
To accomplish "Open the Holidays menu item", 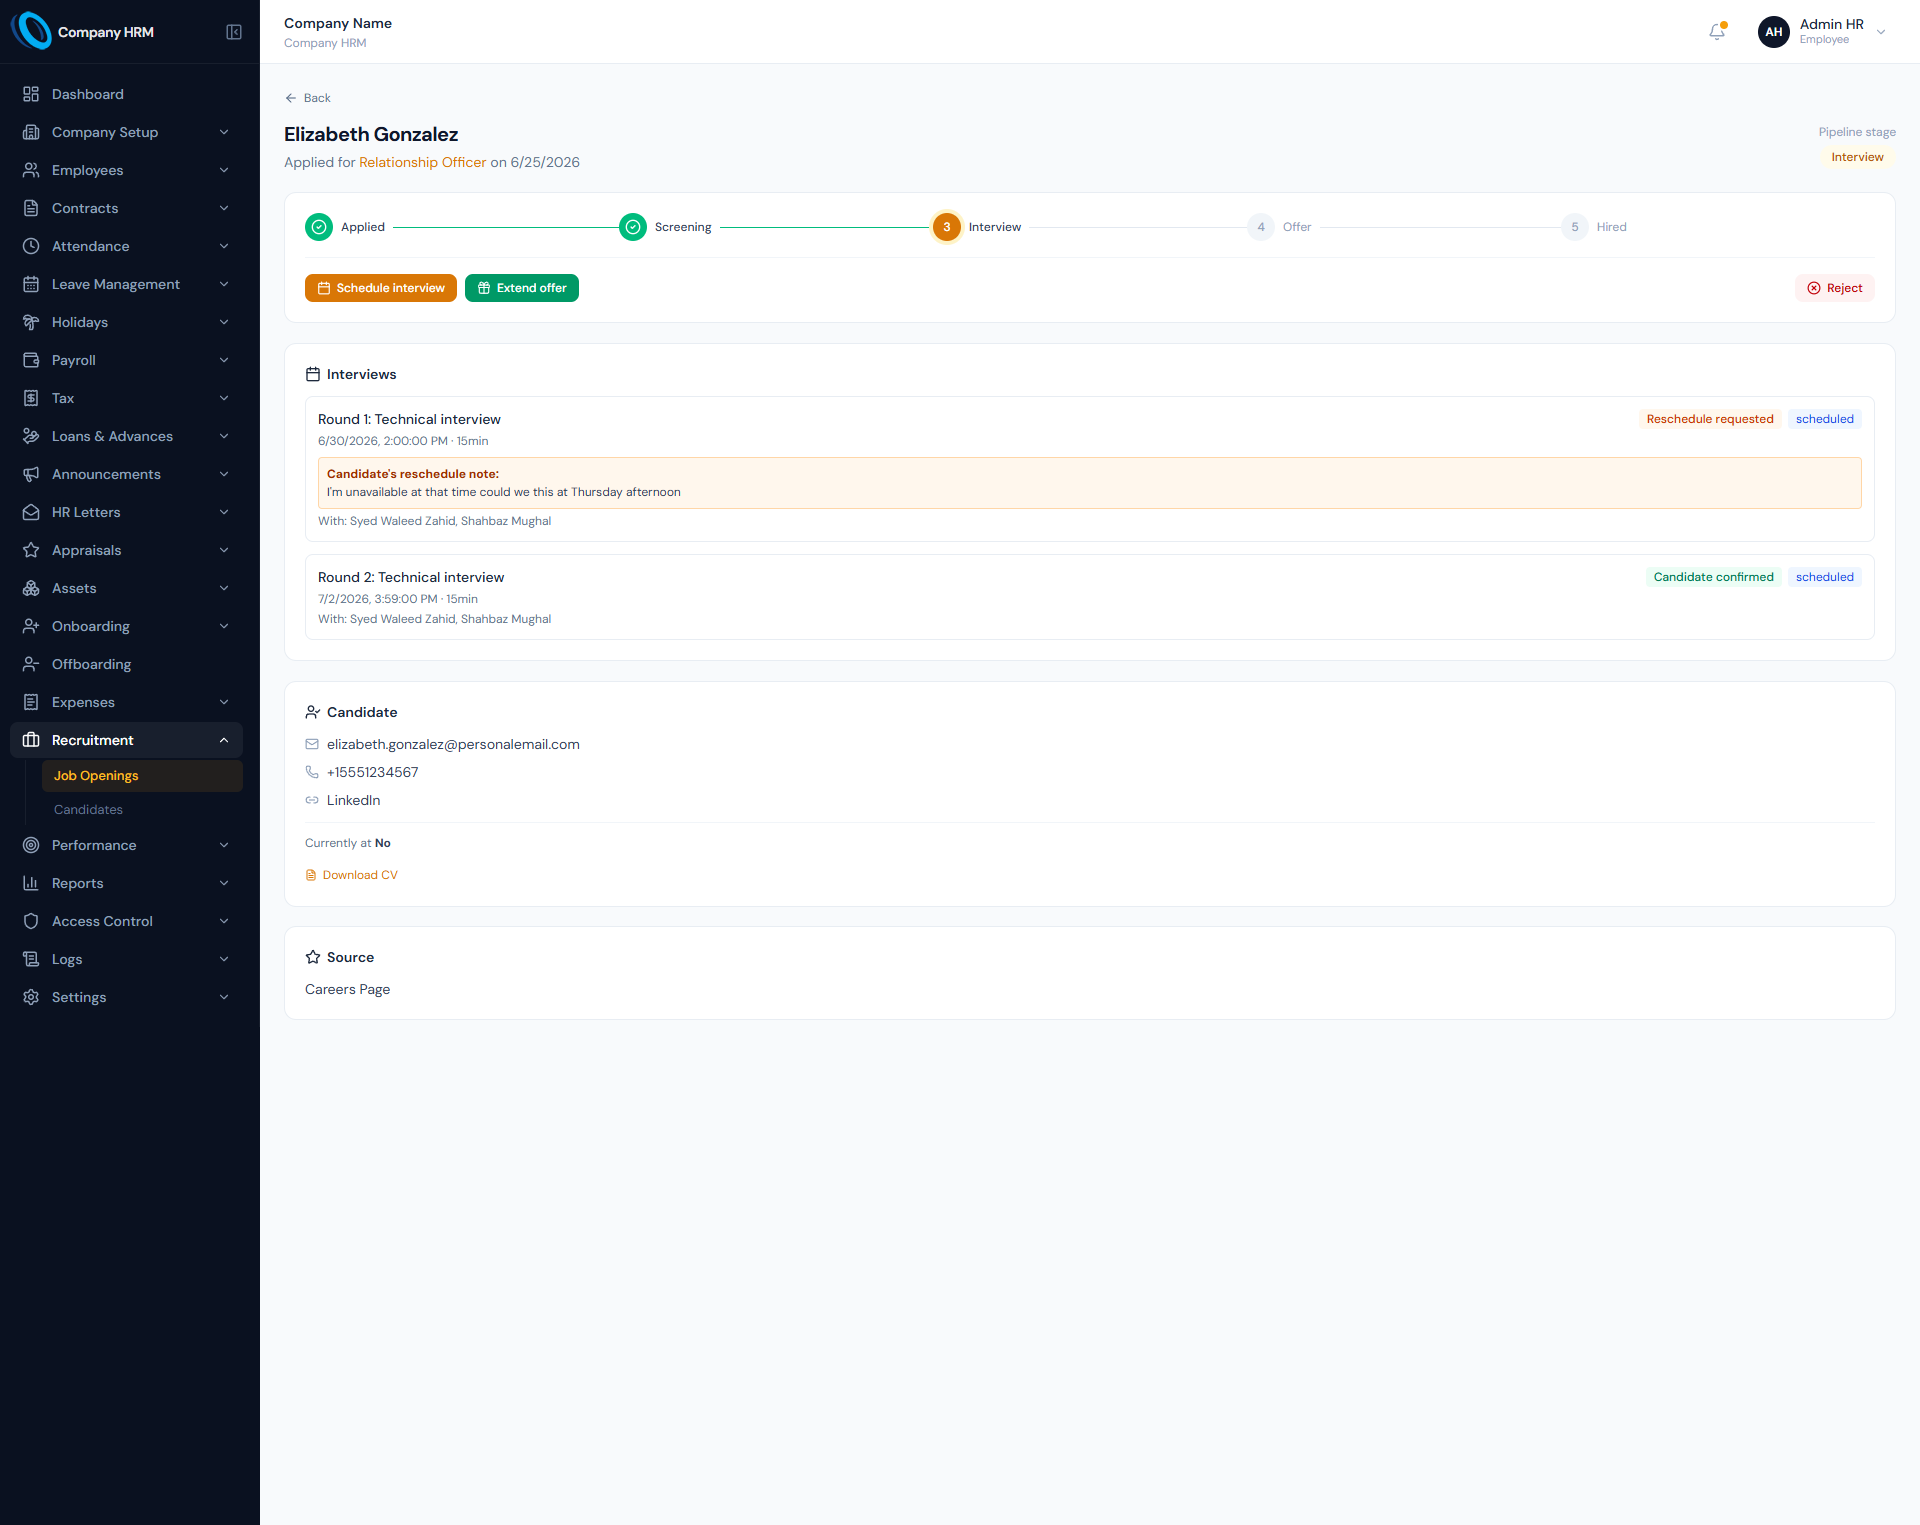I will 126,322.
